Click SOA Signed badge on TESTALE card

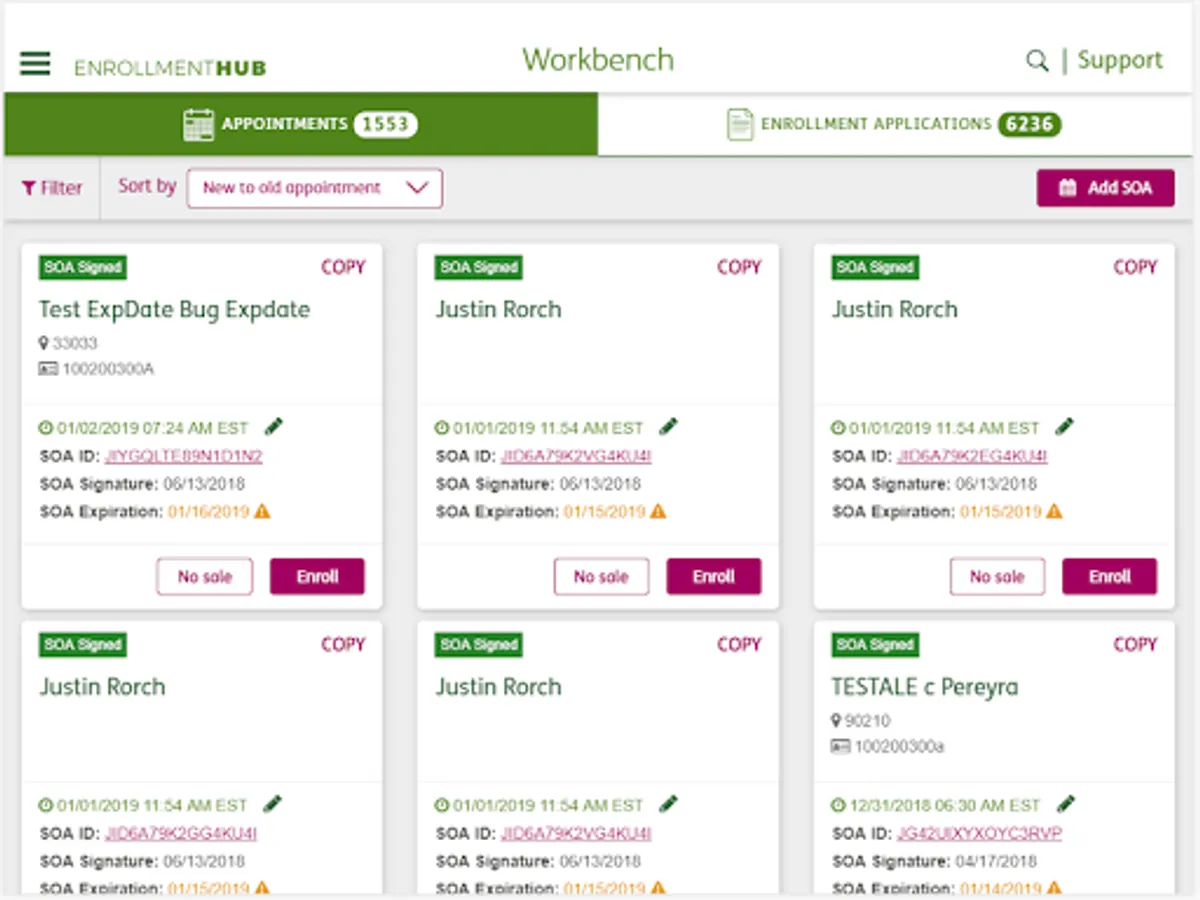click(x=875, y=645)
